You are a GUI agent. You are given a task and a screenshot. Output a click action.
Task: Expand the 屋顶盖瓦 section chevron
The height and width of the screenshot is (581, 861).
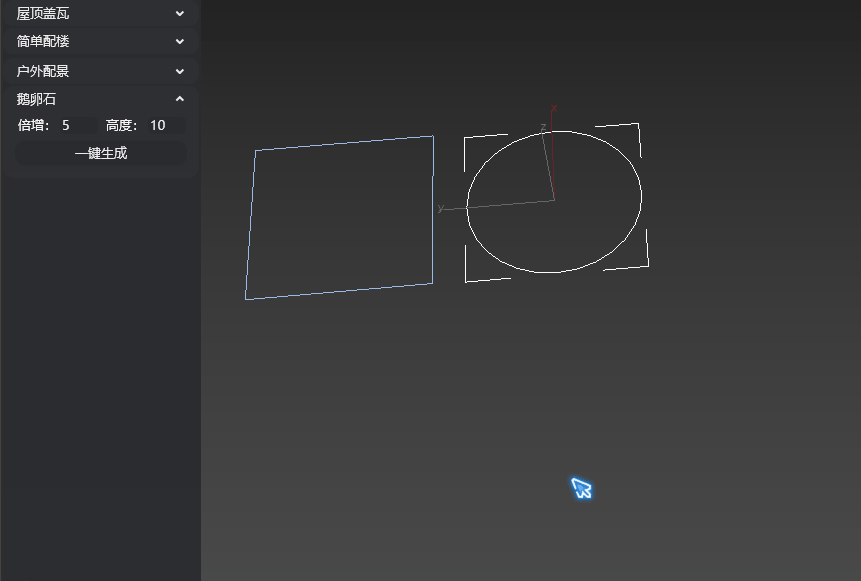click(180, 13)
